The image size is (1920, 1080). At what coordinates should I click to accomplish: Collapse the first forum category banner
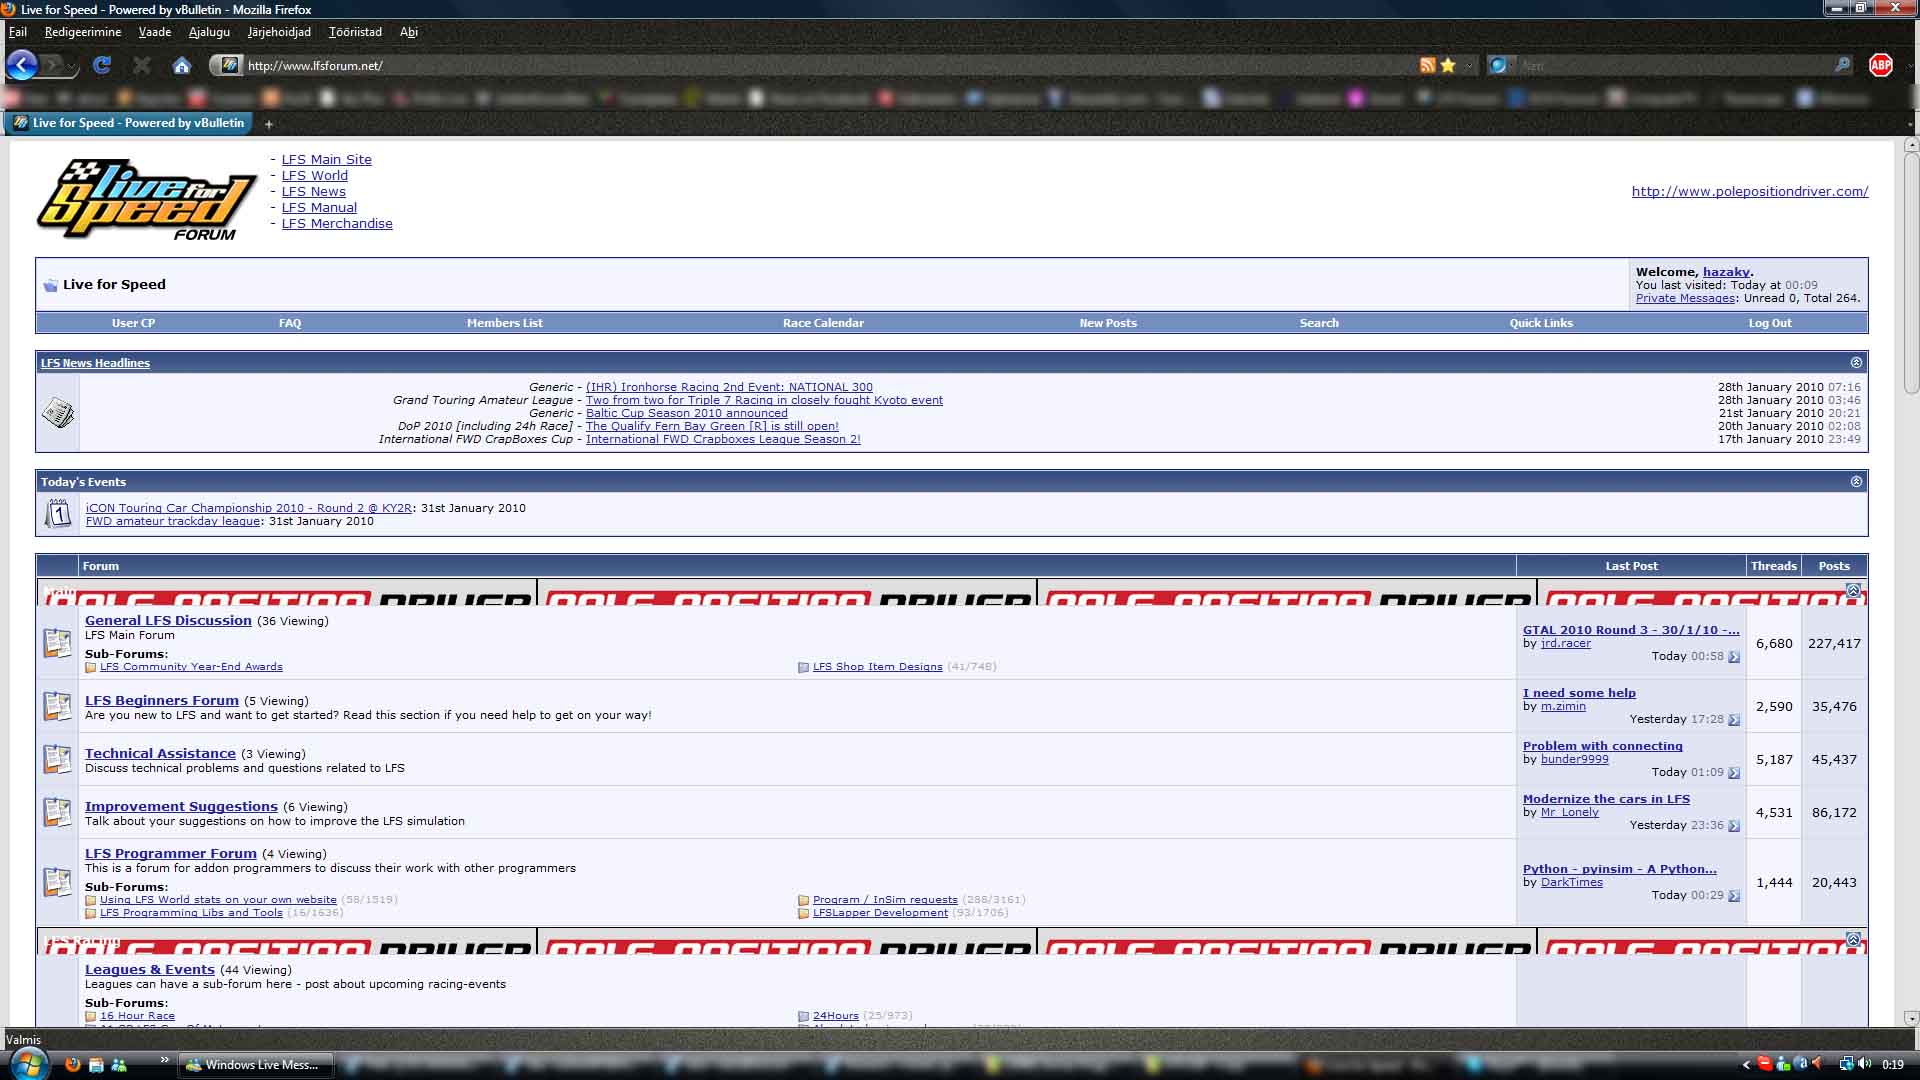tap(1853, 591)
